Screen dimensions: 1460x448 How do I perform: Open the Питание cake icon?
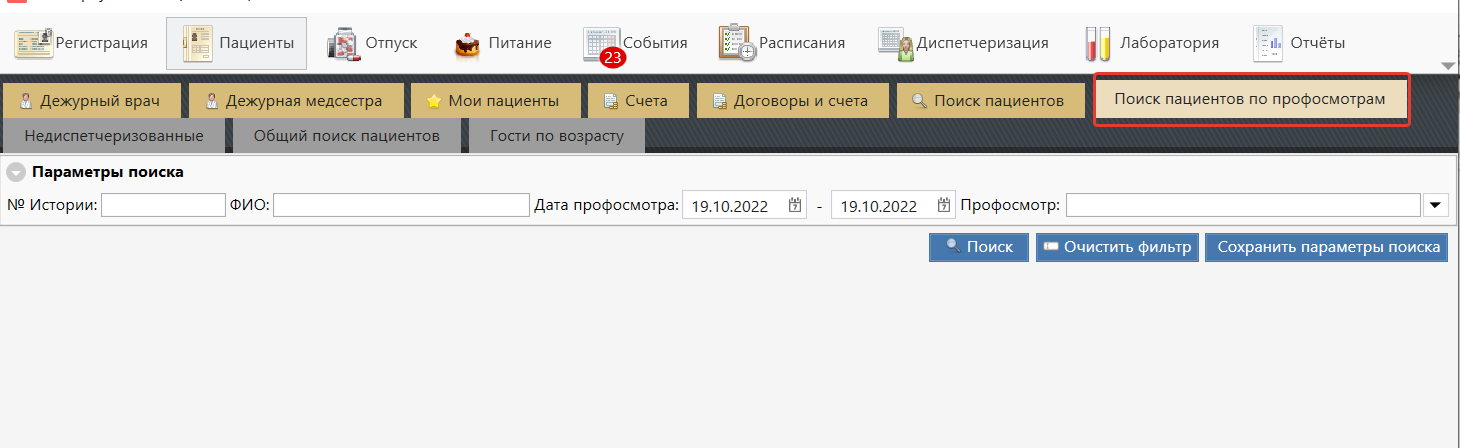(x=466, y=44)
